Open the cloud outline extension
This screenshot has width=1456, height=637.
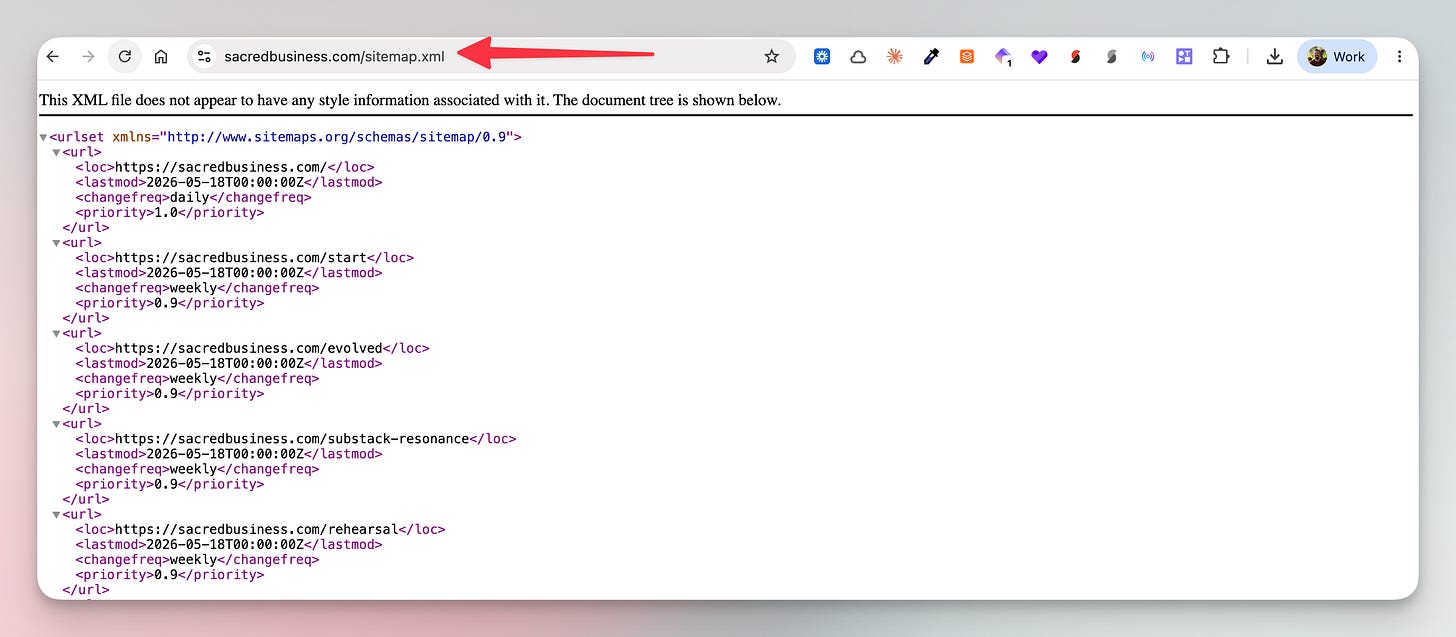858,57
